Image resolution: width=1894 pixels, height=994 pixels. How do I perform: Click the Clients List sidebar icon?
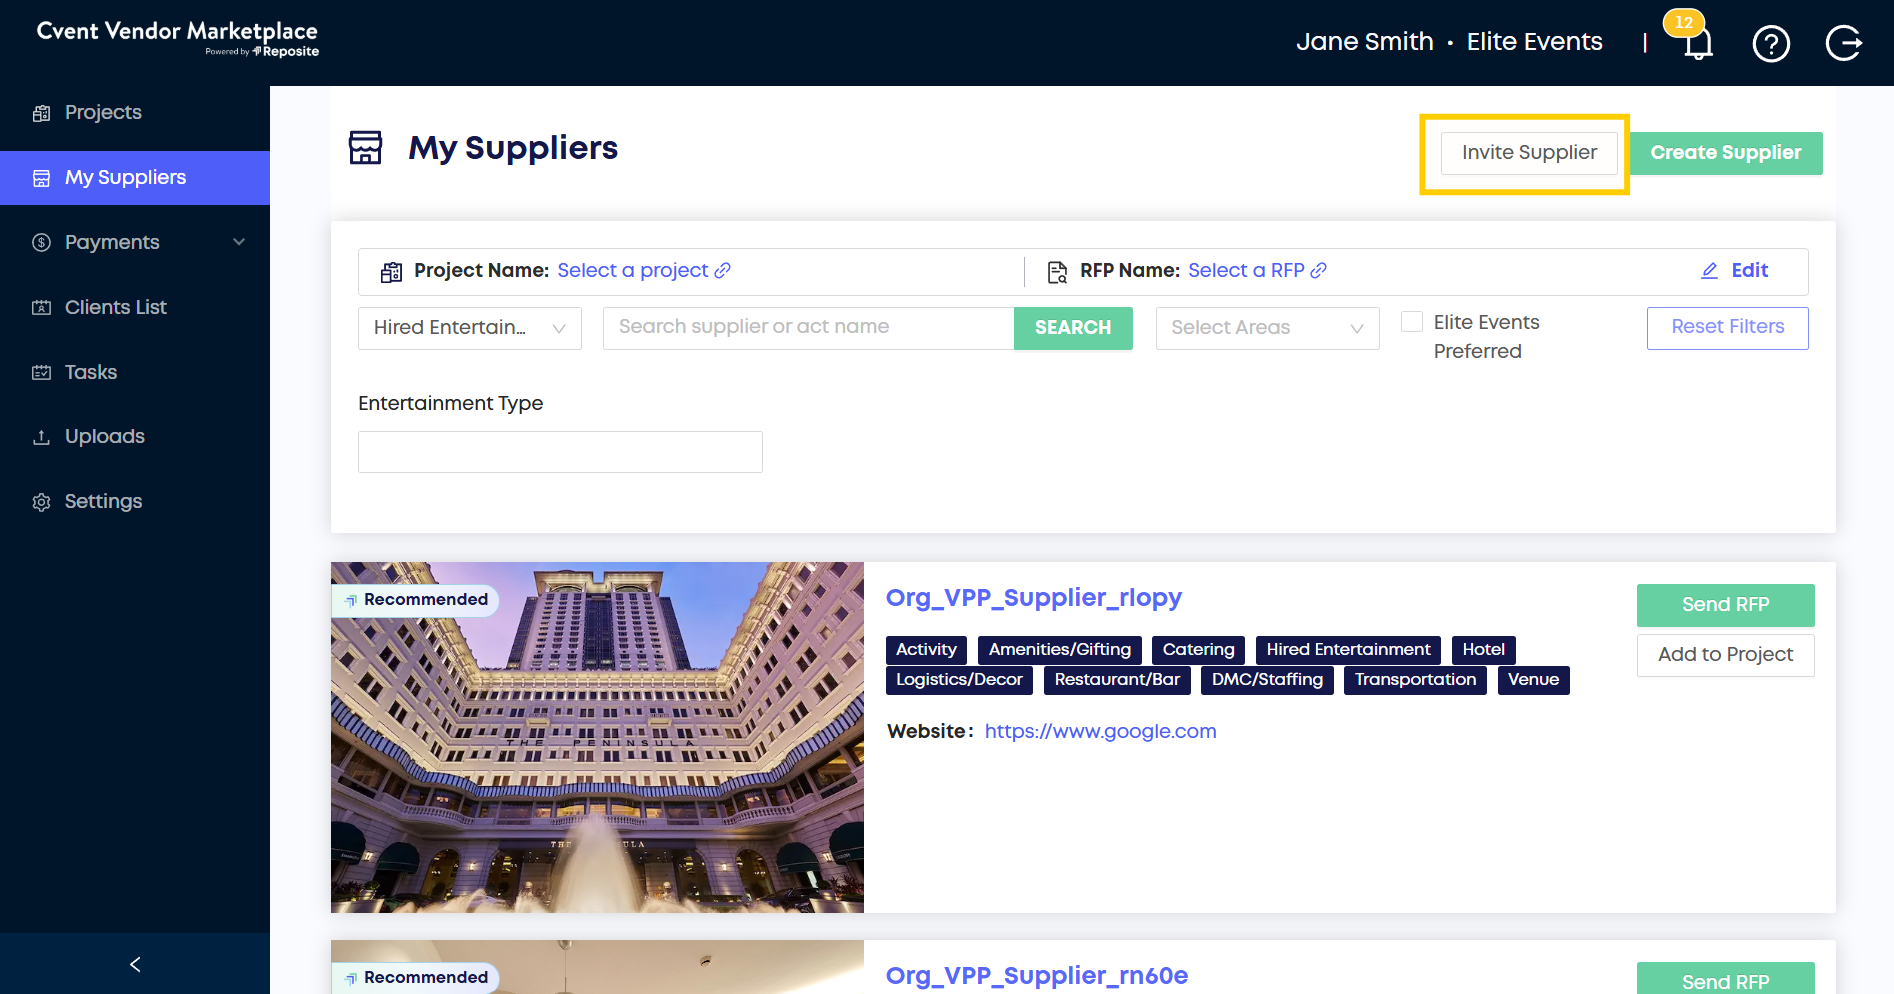click(x=41, y=308)
